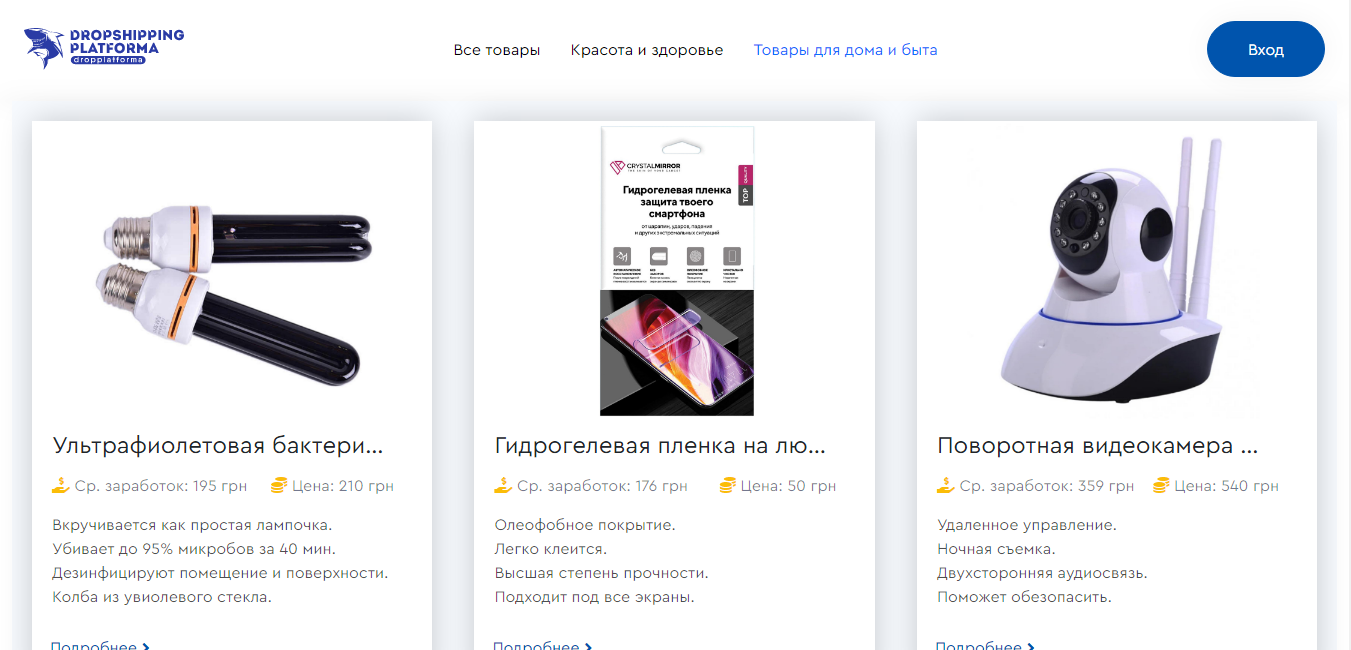
Task: Open the Ультрафиолетовая бактери... product title
Action: [218, 445]
